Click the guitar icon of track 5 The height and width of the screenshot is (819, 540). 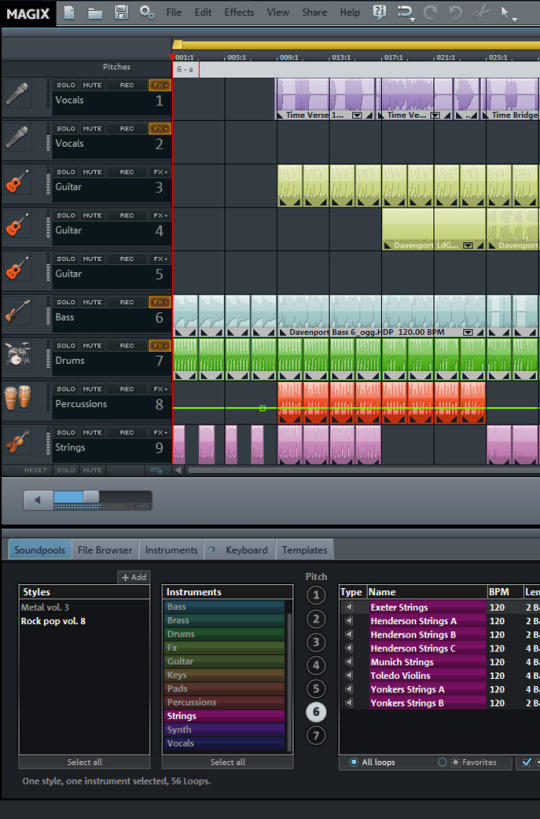point(18,268)
